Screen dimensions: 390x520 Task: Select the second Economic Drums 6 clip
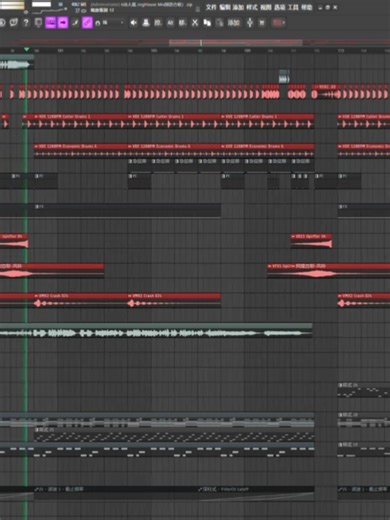(174, 151)
